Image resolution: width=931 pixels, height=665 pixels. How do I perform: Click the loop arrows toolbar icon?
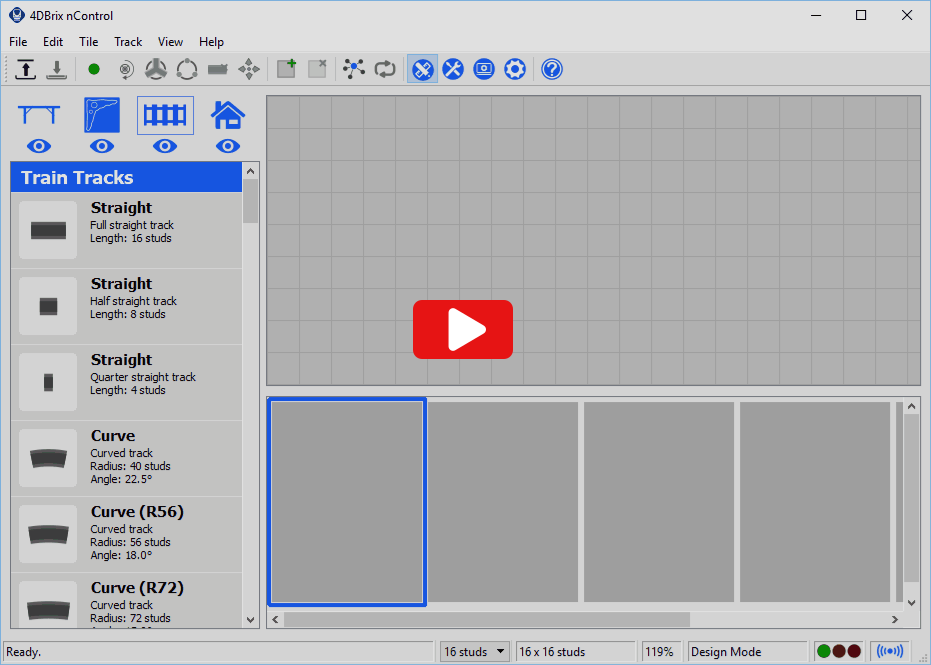(x=385, y=69)
